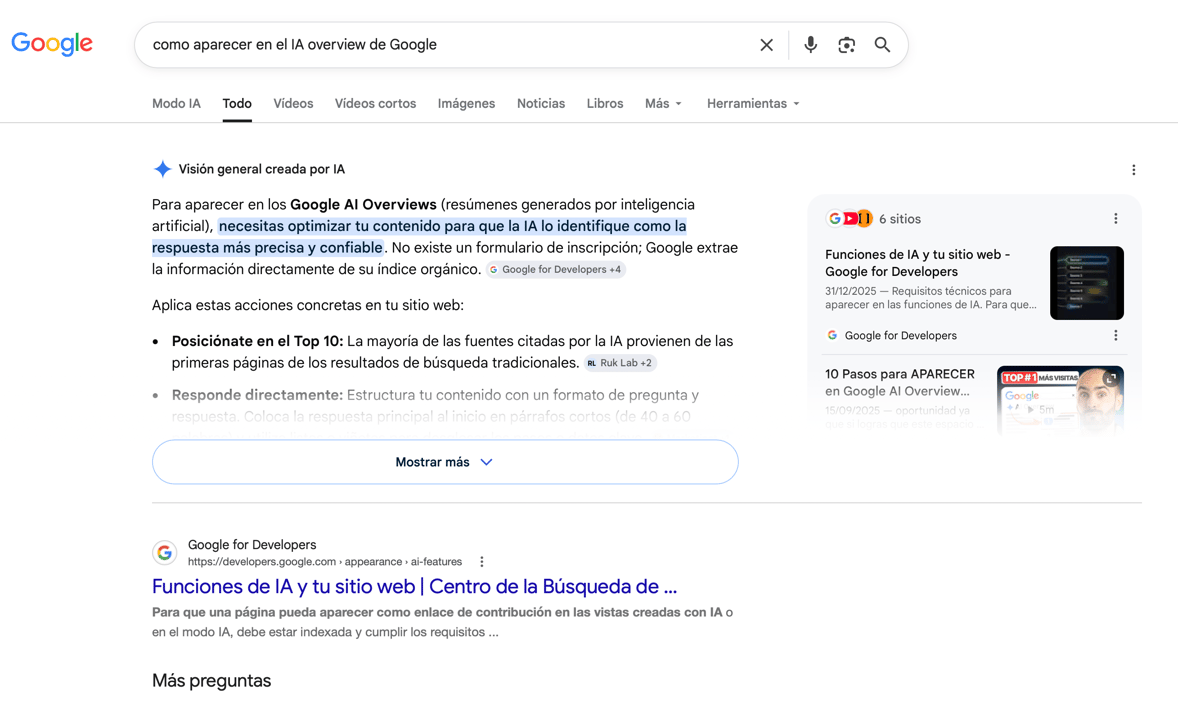Click Google favicon of first organic result
Screen dimensions: 1178x701
point(165,553)
